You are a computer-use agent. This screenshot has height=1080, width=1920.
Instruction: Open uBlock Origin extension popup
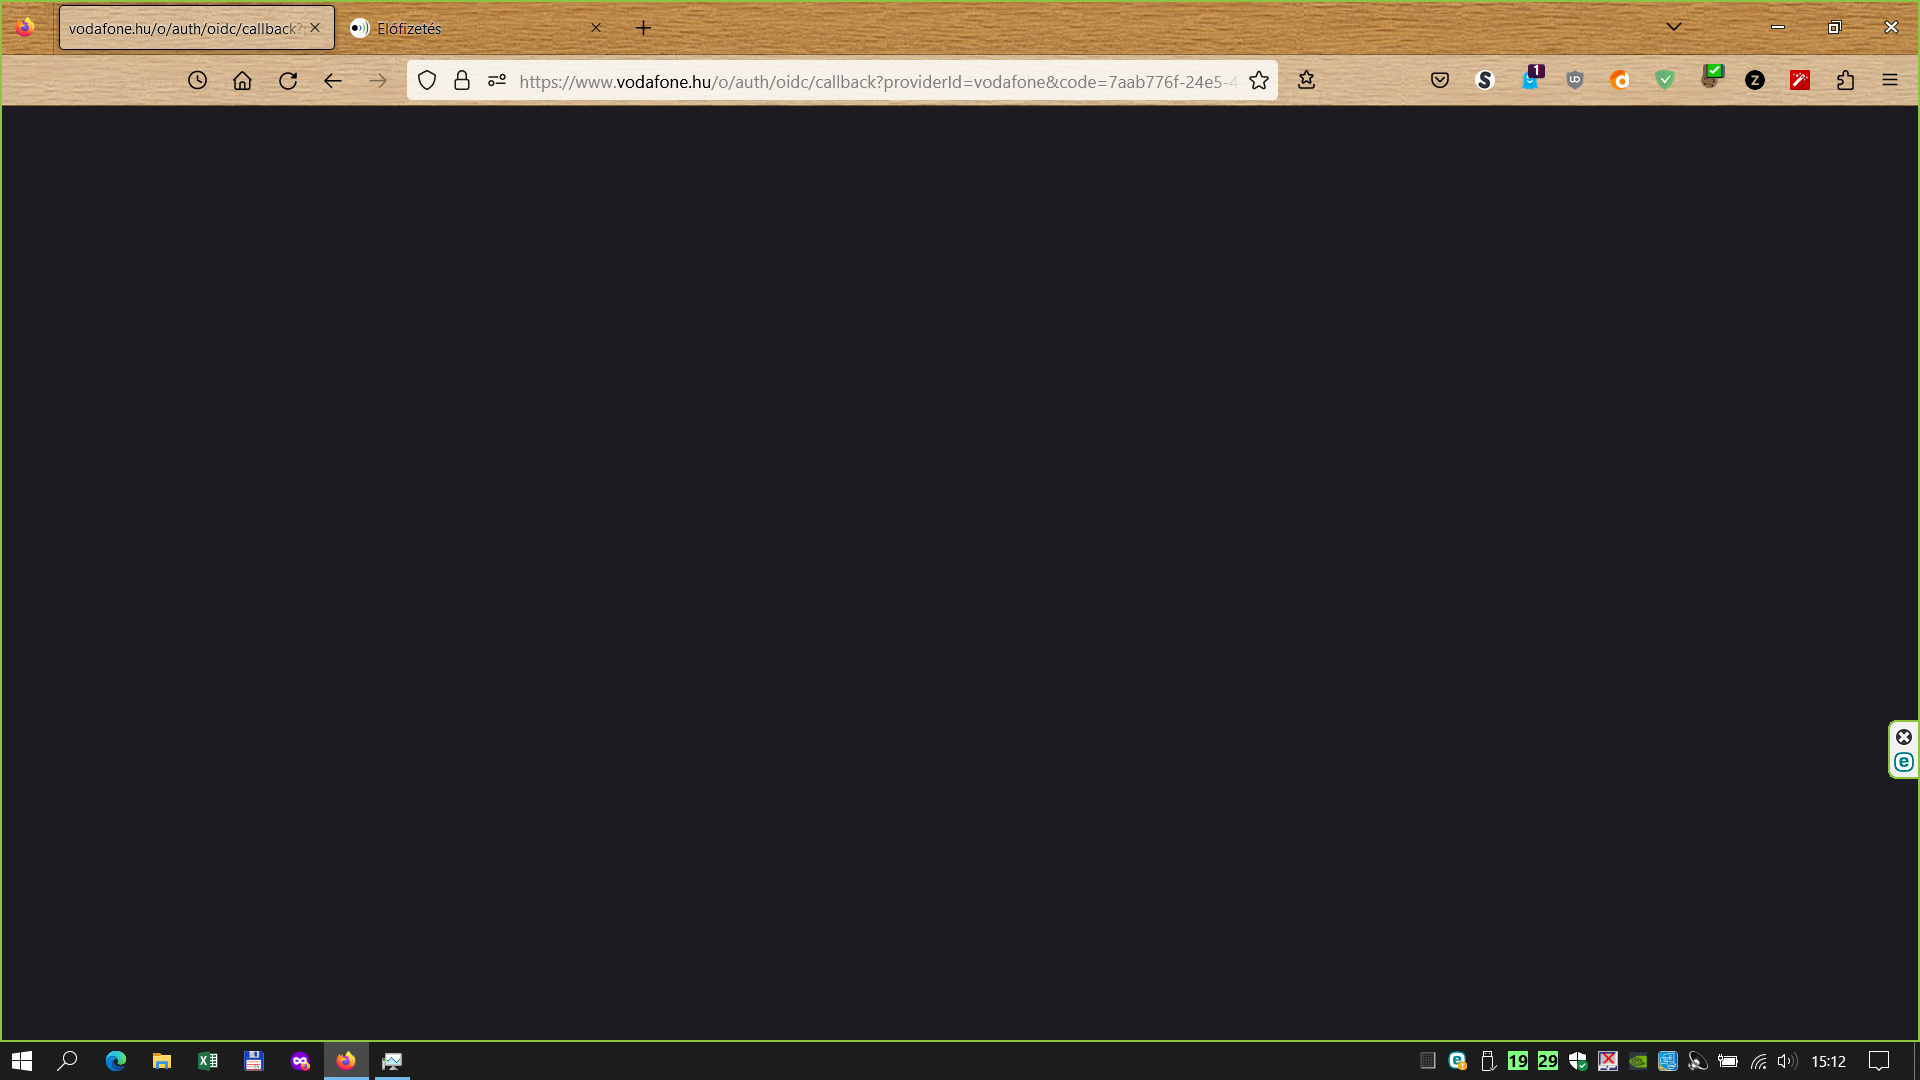pos(1575,81)
